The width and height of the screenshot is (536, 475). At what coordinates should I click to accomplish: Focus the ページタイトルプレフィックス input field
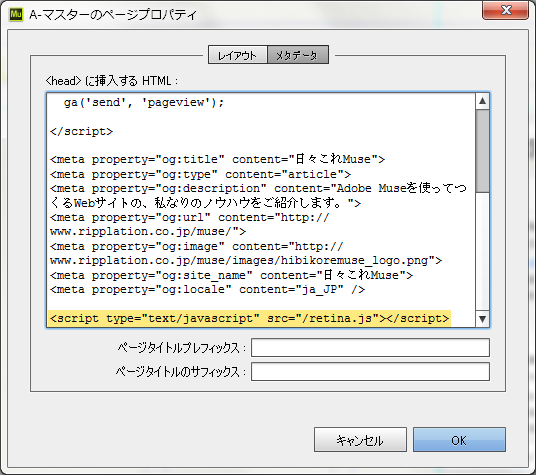coord(370,347)
